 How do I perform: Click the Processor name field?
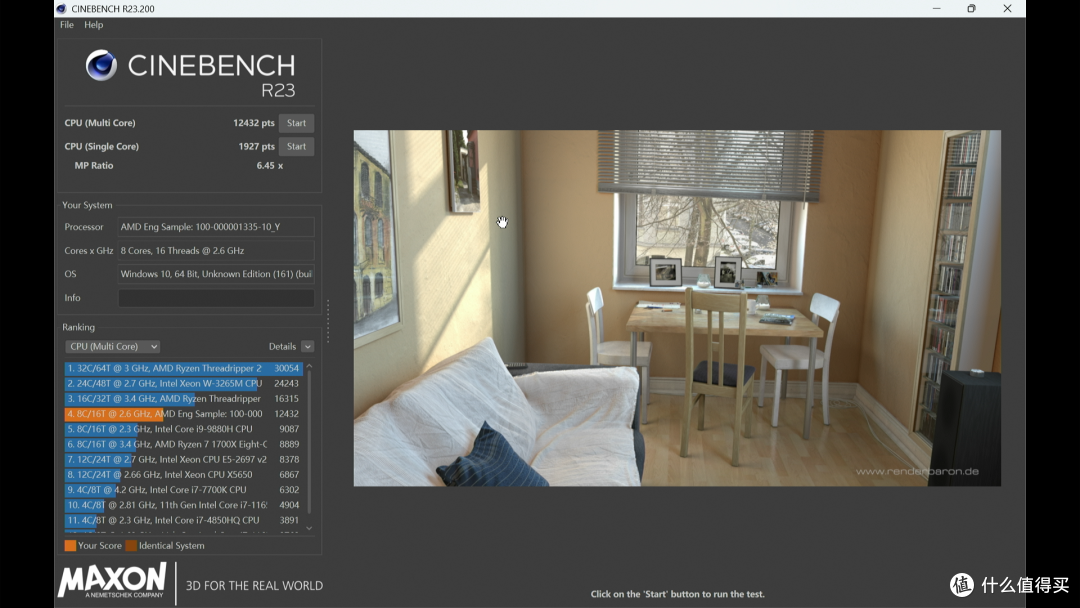coord(216,227)
